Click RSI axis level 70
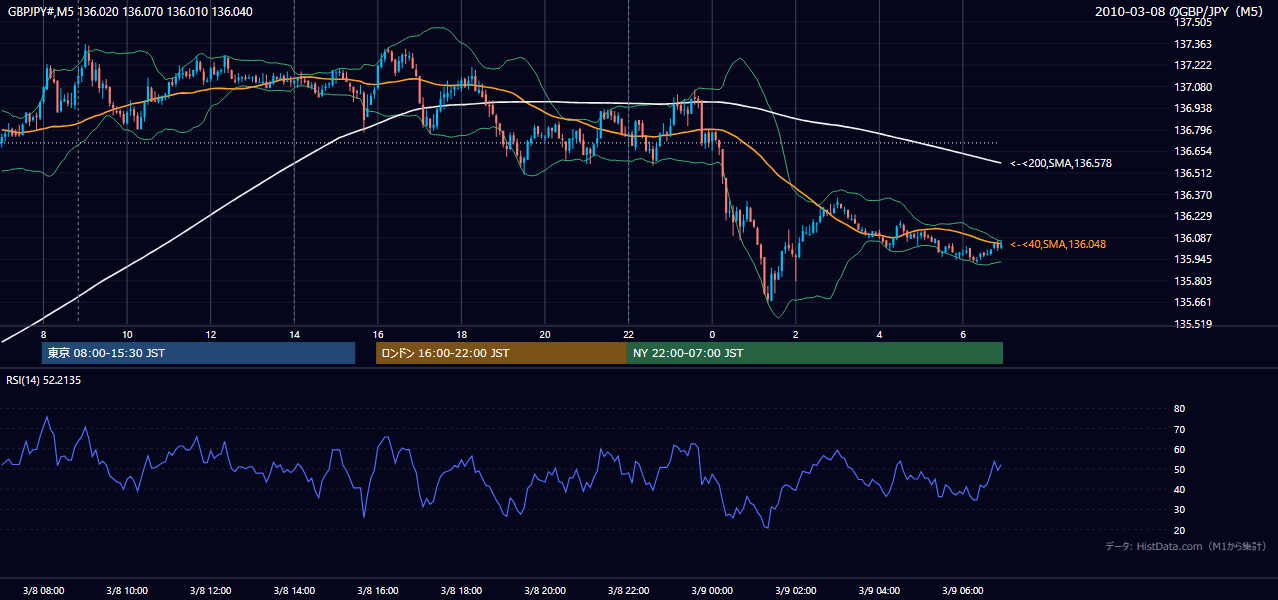This screenshot has height=600, width=1278. pyautogui.click(x=1179, y=429)
